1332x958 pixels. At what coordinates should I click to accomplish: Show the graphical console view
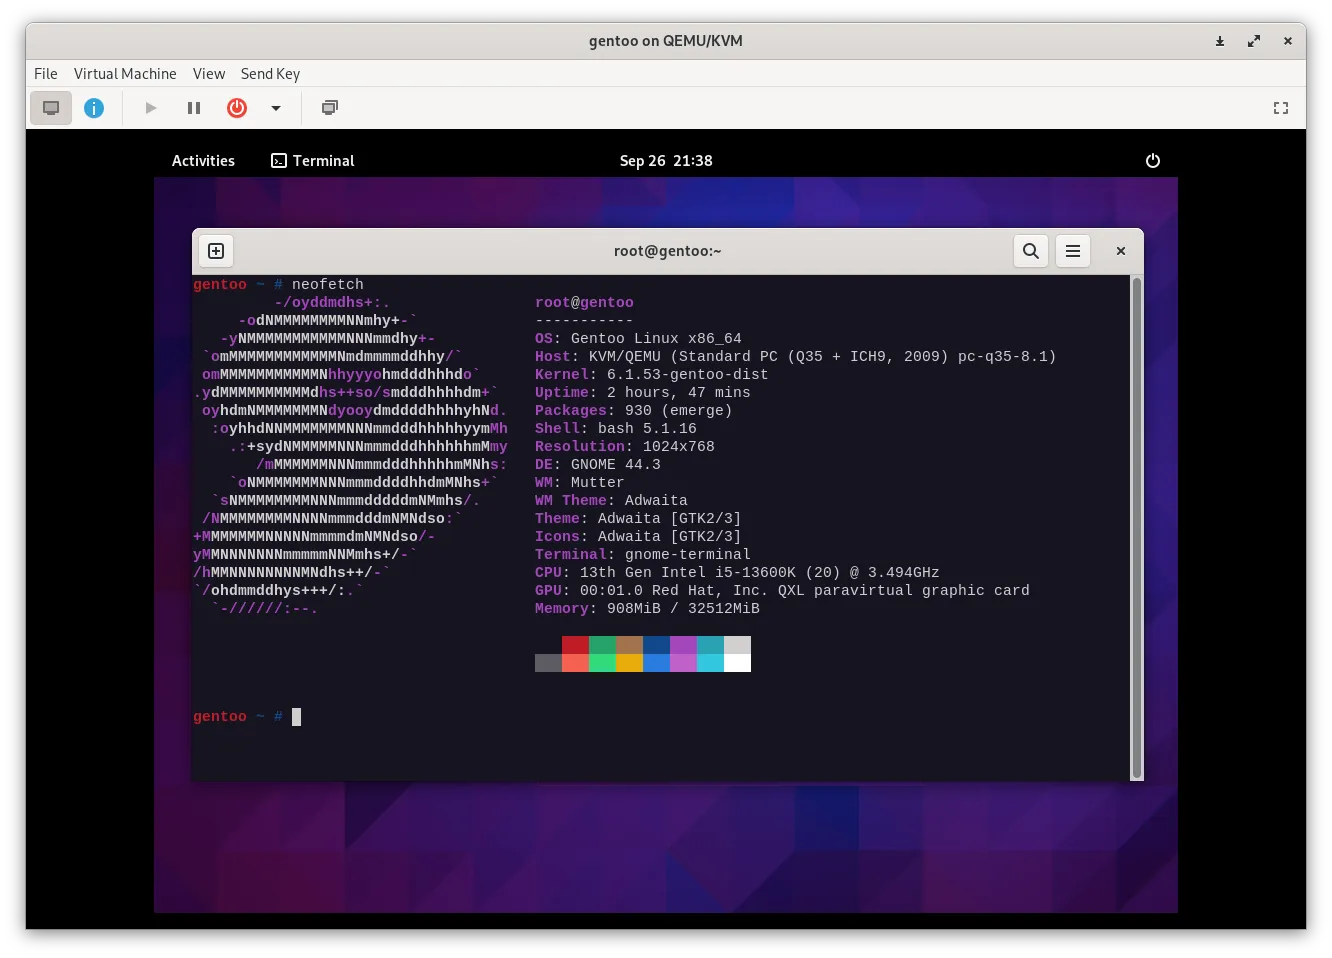click(x=51, y=108)
